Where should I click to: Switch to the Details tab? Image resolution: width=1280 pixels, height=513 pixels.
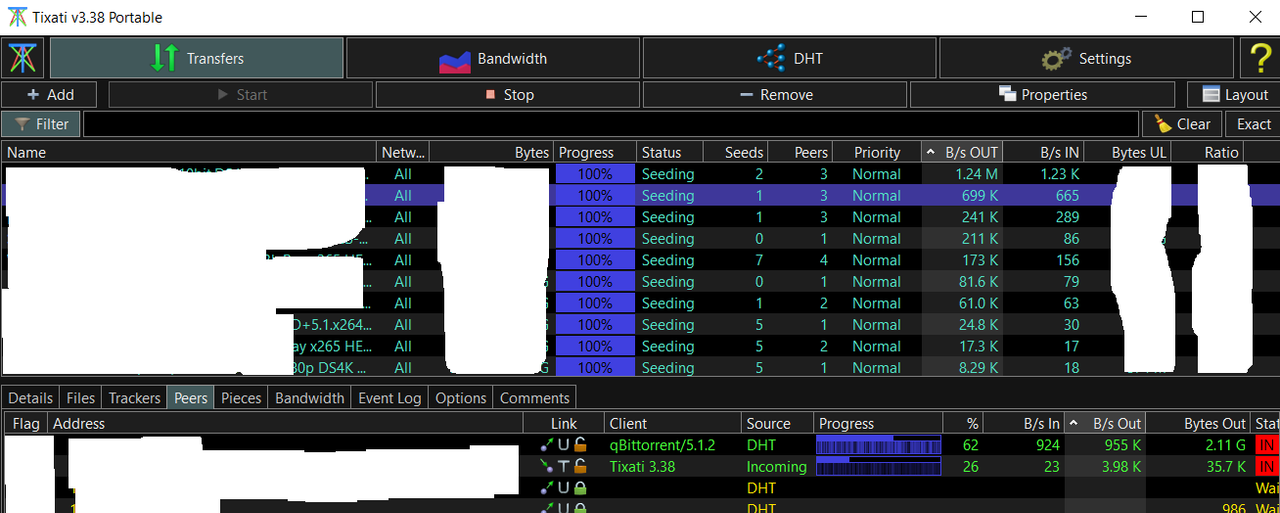pyautogui.click(x=31, y=397)
